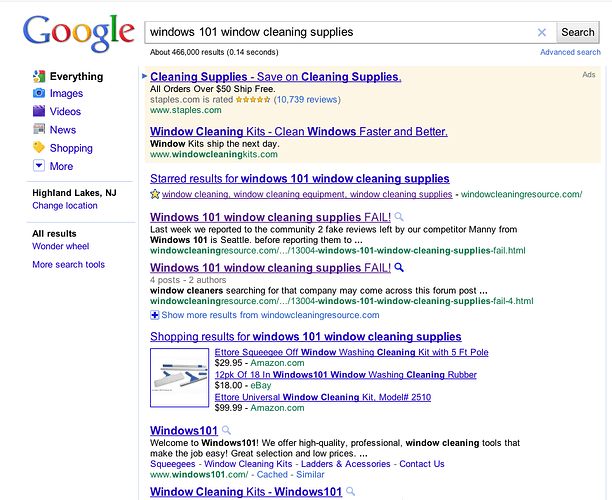Open Contact Us sitelink

point(422,464)
